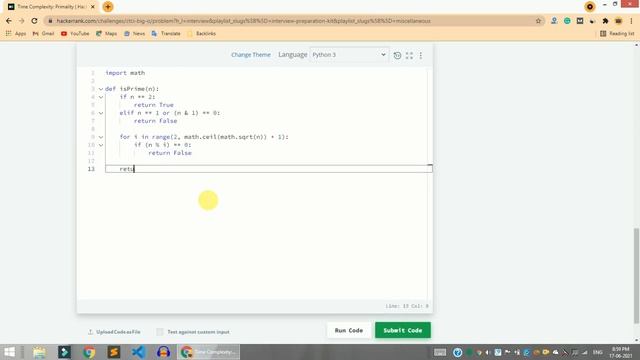Open the YouTube bookmark
Viewport: 640px width, 360px height.
75,33
